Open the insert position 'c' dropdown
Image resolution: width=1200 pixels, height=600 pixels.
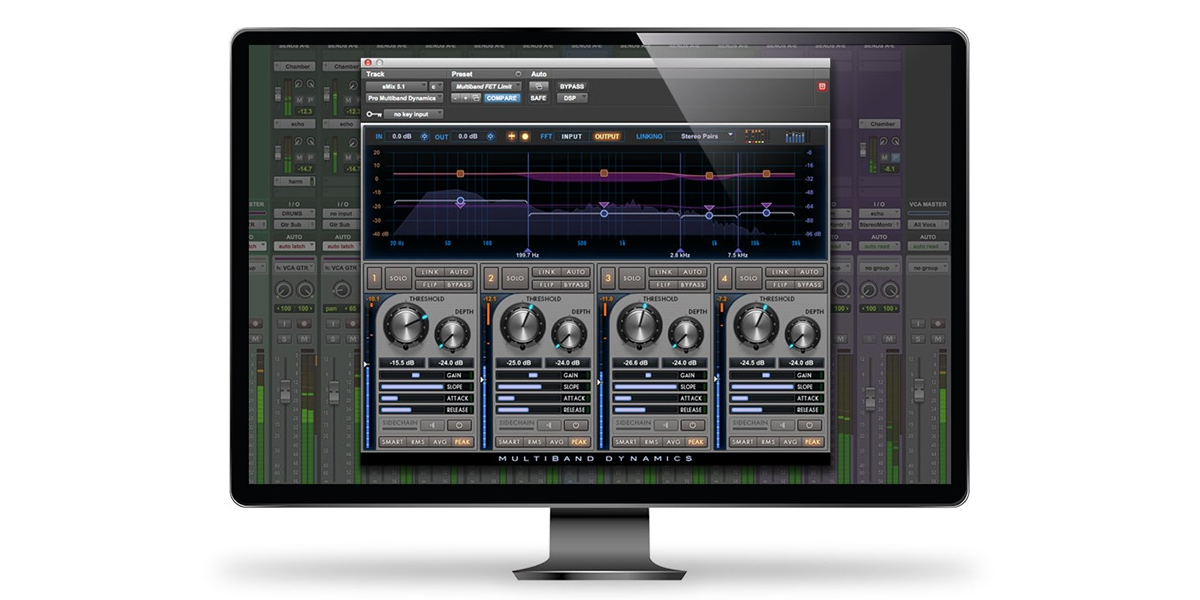(436, 87)
